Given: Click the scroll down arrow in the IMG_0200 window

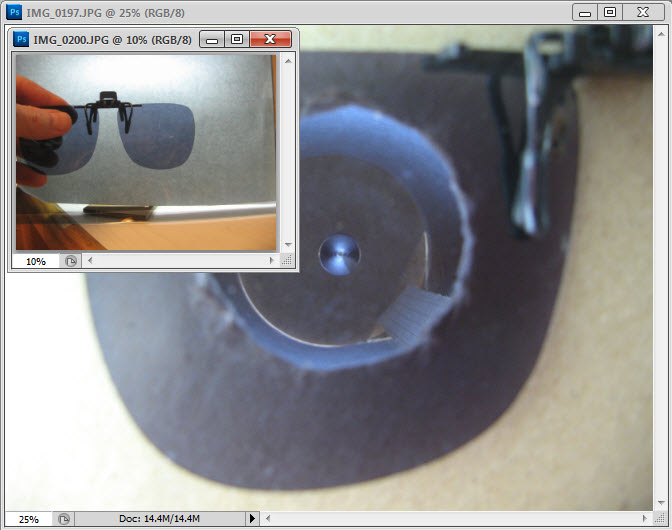Looking at the screenshot, I should (288, 245).
